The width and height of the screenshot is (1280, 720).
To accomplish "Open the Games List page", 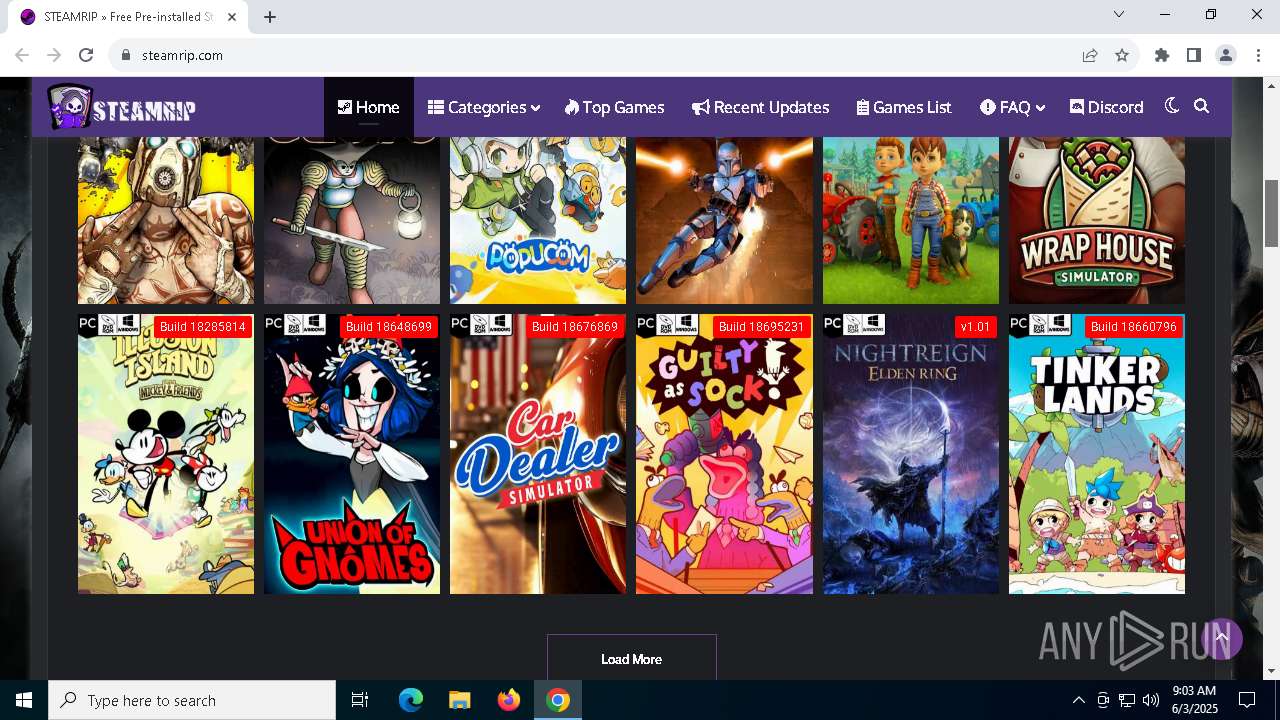I will click(x=904, y=107).
